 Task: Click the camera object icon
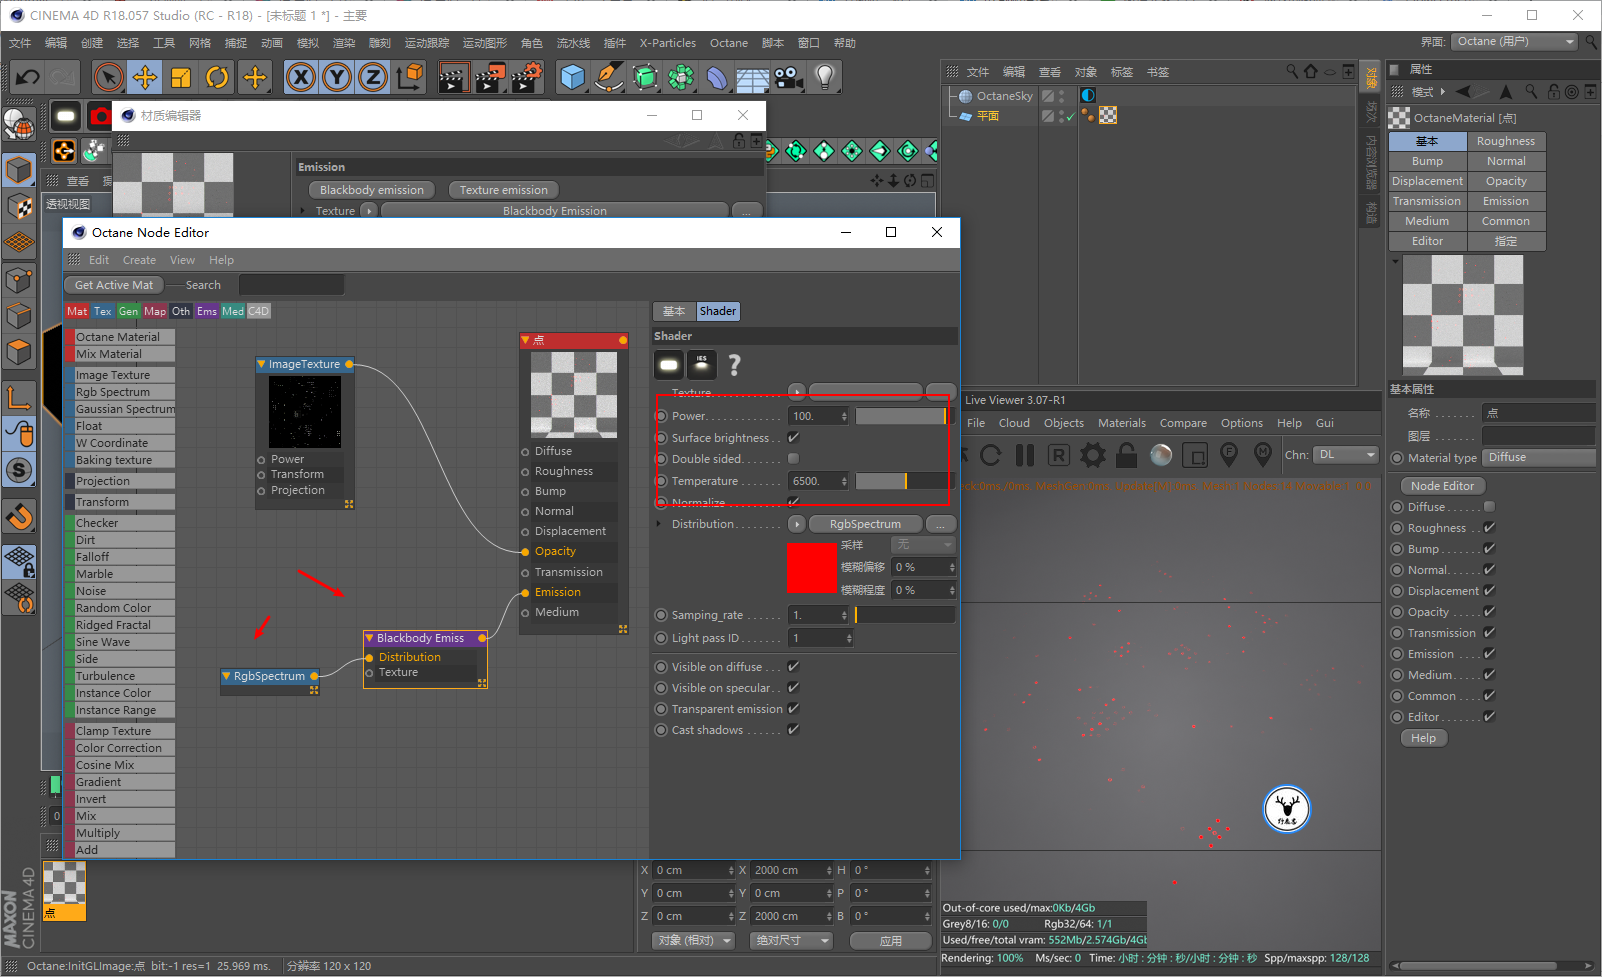(788, 77)
